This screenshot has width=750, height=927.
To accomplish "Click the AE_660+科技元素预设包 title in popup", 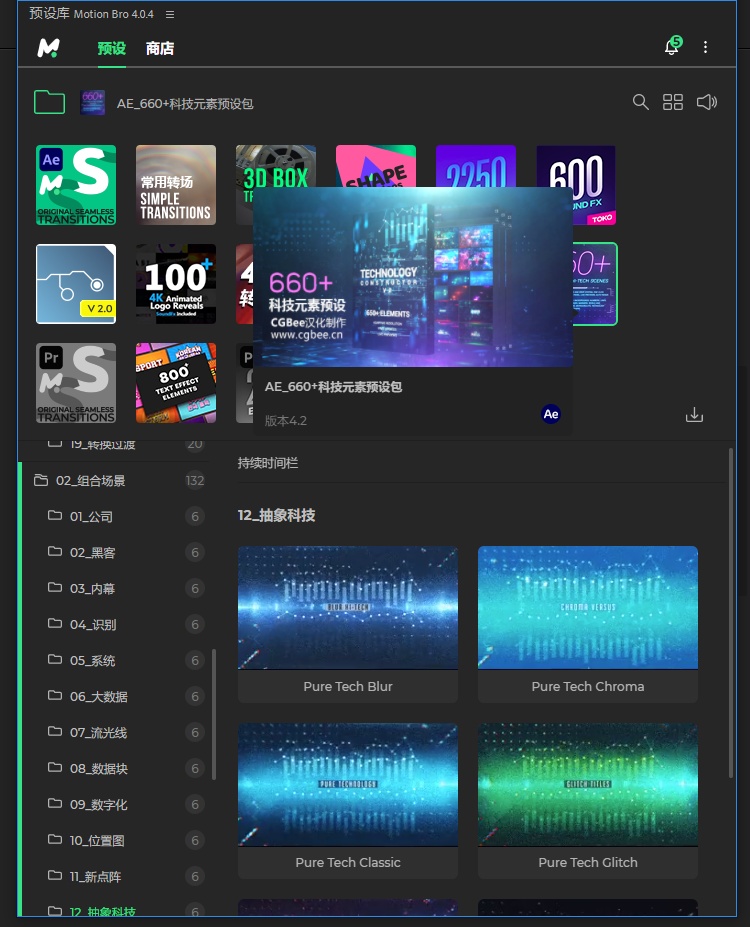I will pos(333,387).
